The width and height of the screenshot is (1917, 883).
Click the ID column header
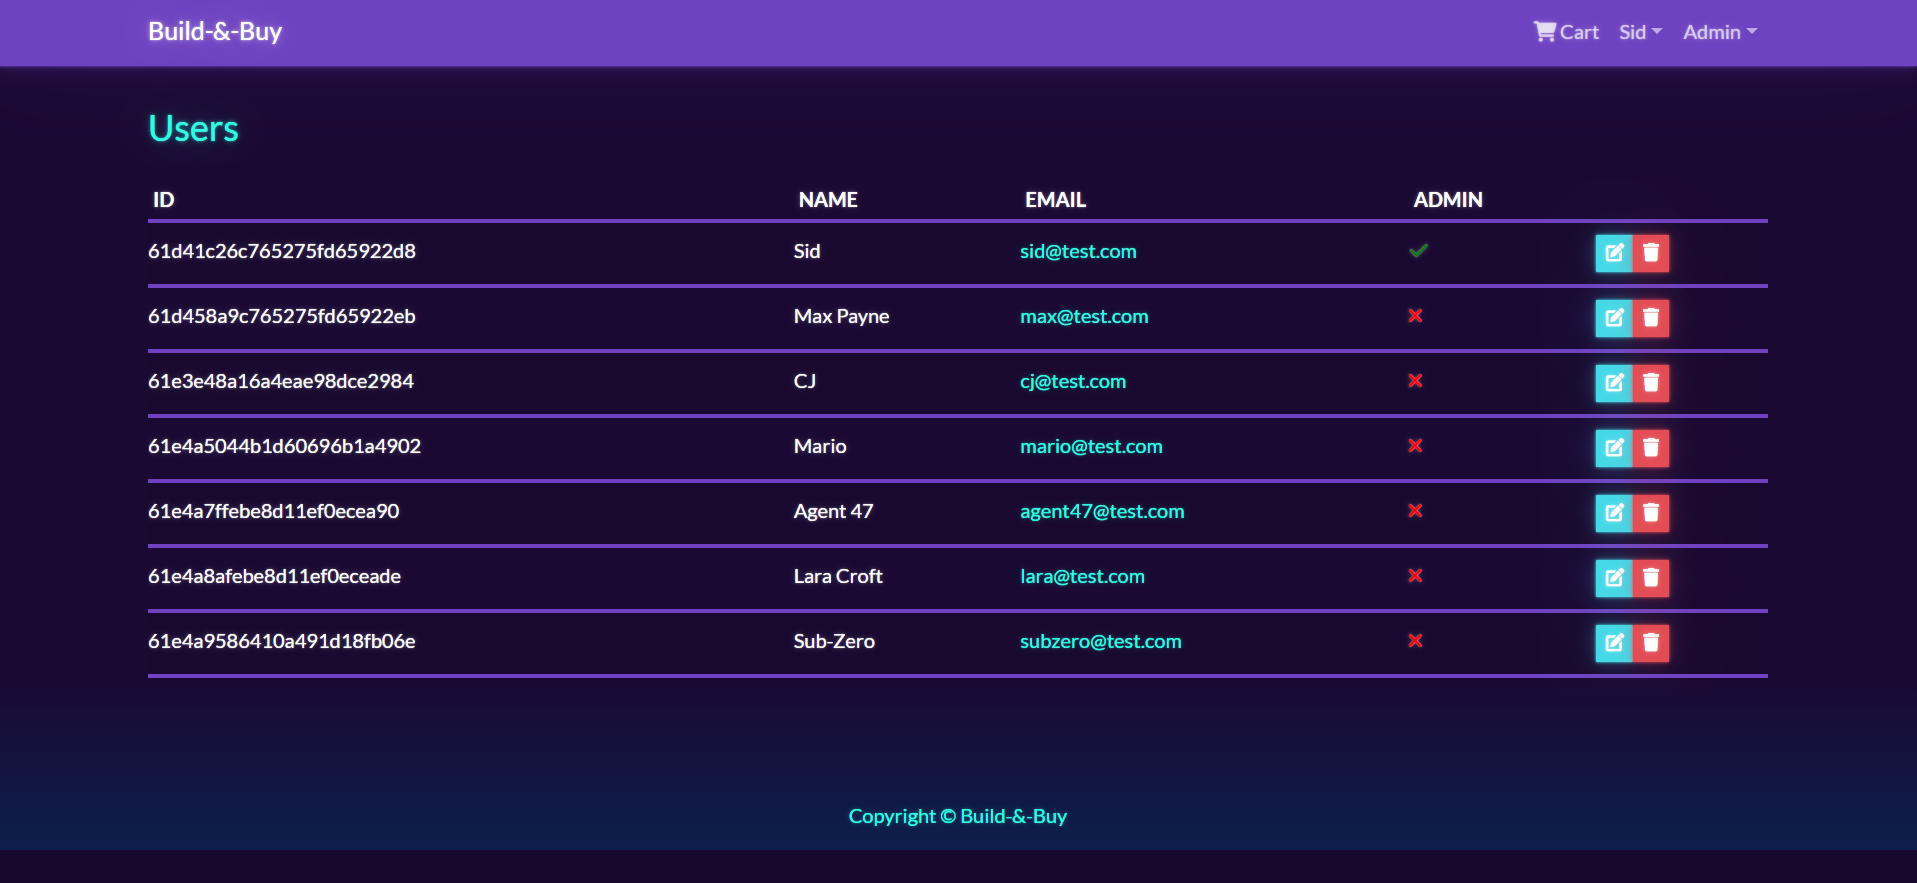click(x=163, y=199)
